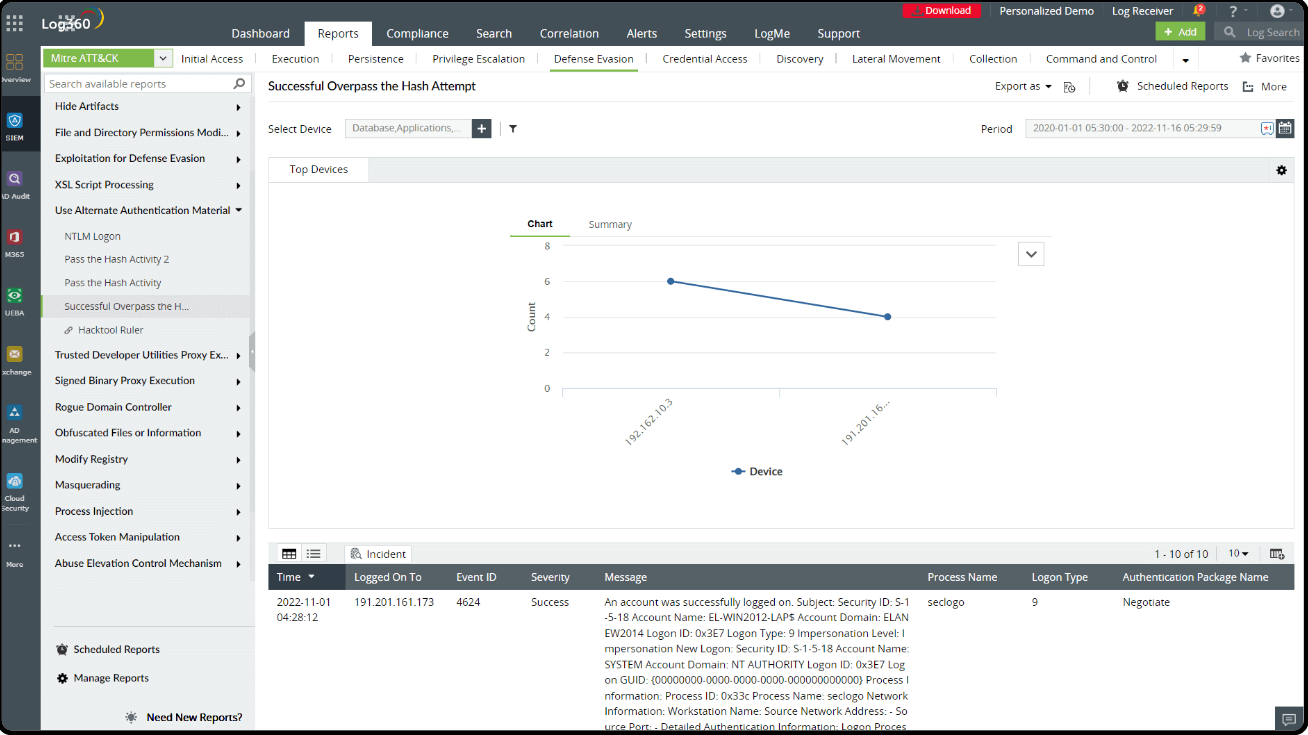The width and height of the screenshot is (1308, 735).
Task: Open the rows per page 10 dropdown
Action: (1239, 553)
